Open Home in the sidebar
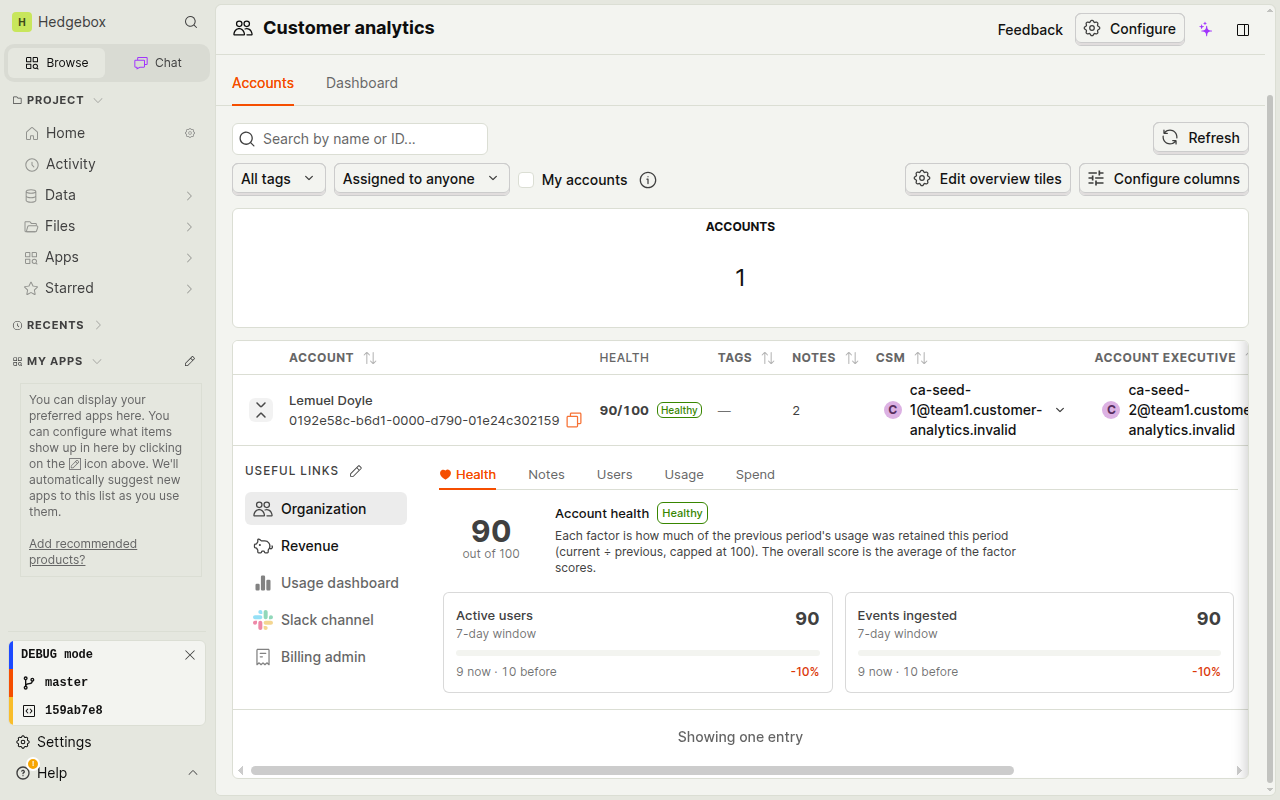1280x800 pixels. tap(65, 133)
